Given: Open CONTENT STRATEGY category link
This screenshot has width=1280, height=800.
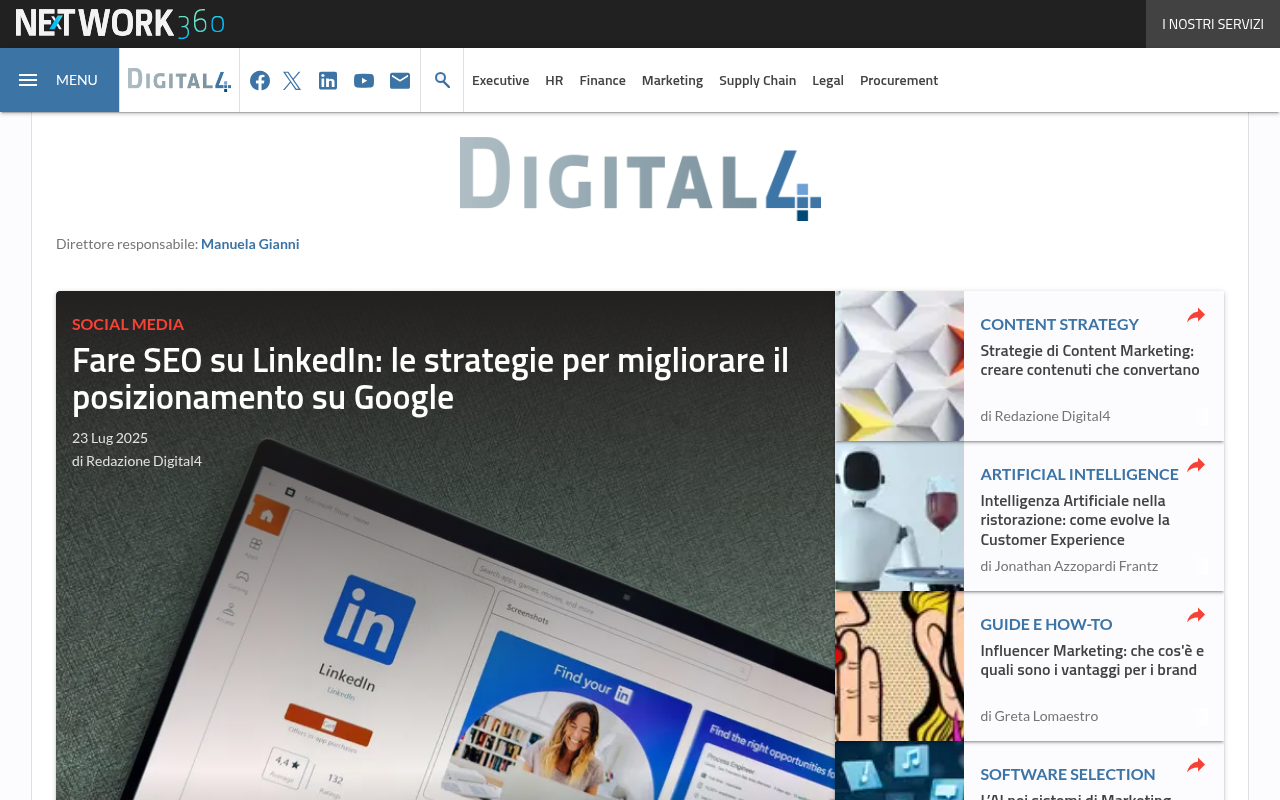Looking at the screenshot, I should [1059, 324].
